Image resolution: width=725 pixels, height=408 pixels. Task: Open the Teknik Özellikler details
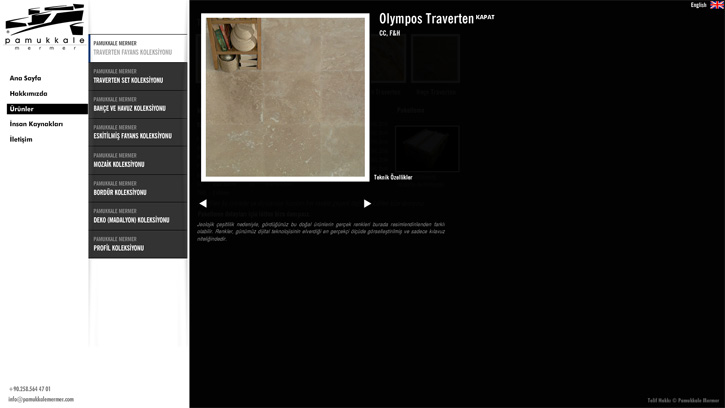[x=393, y=177]
